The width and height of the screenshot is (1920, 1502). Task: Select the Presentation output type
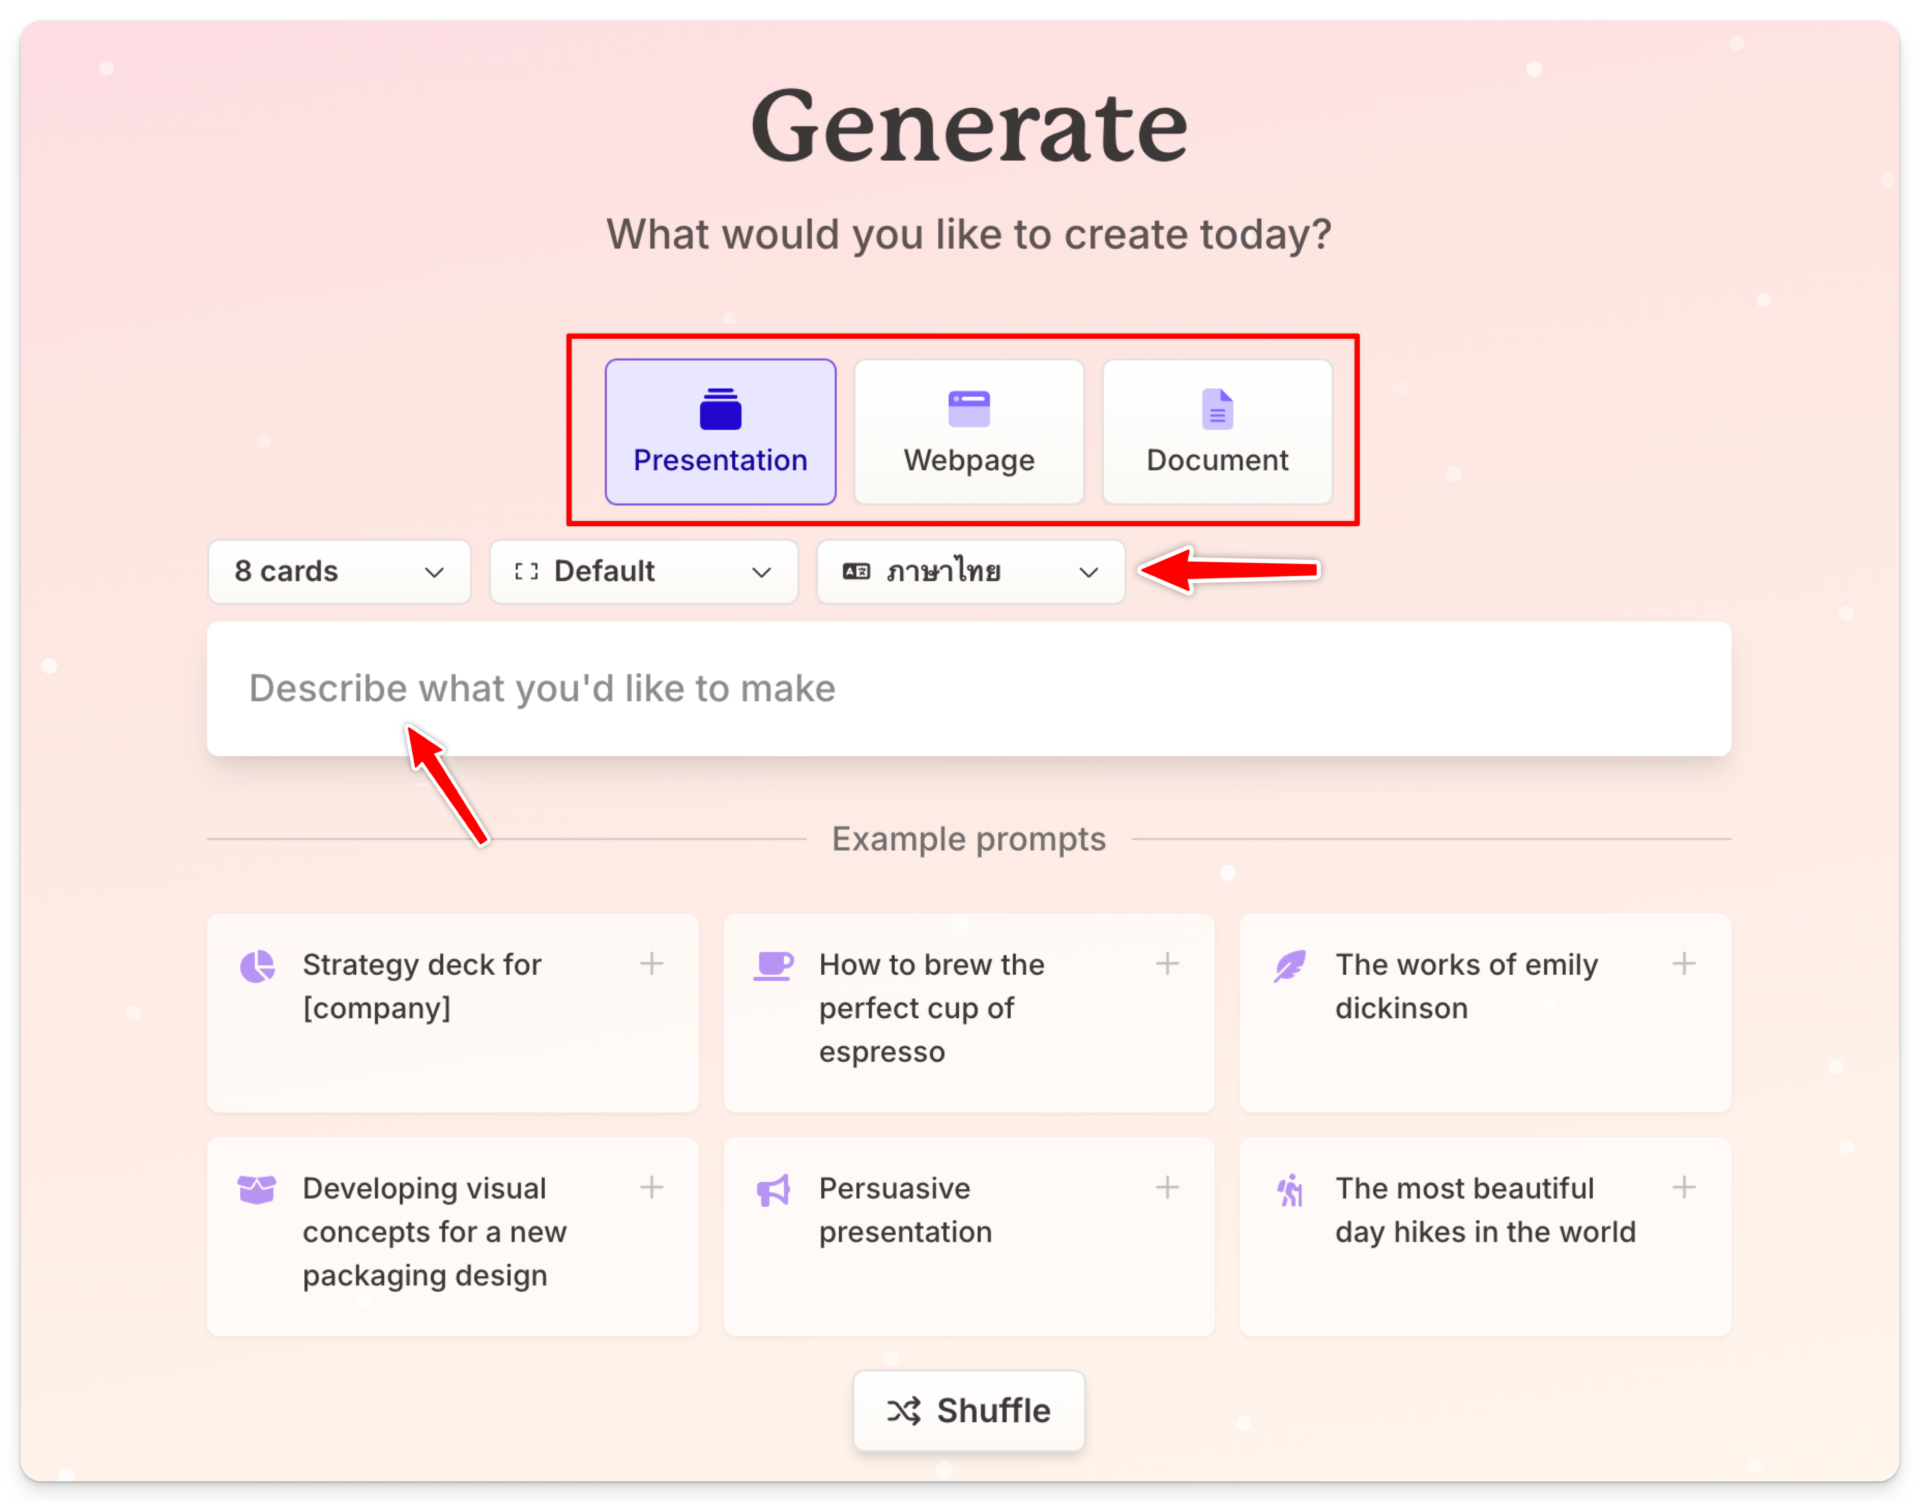point(719,432)
